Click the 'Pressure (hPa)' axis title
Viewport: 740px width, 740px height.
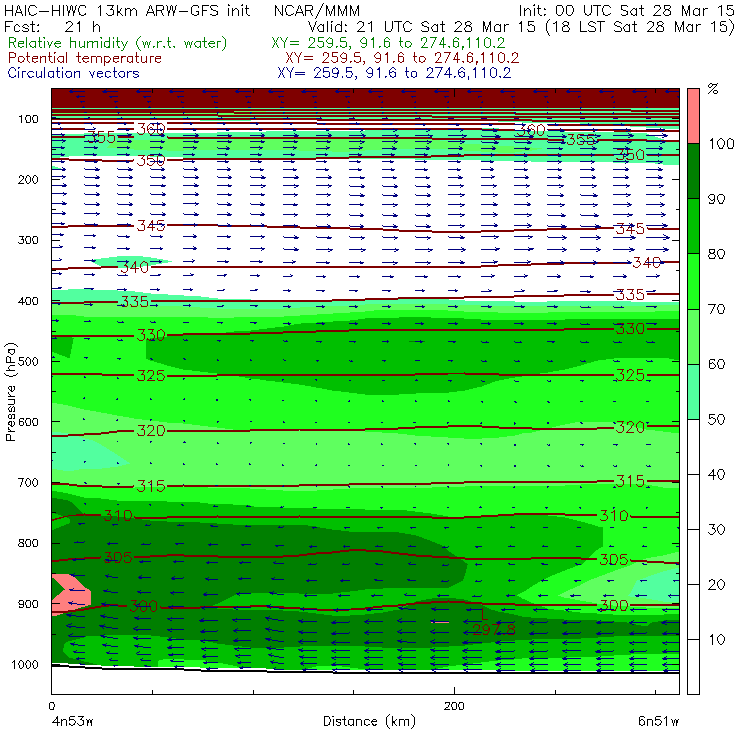click(x=10, y=392)
